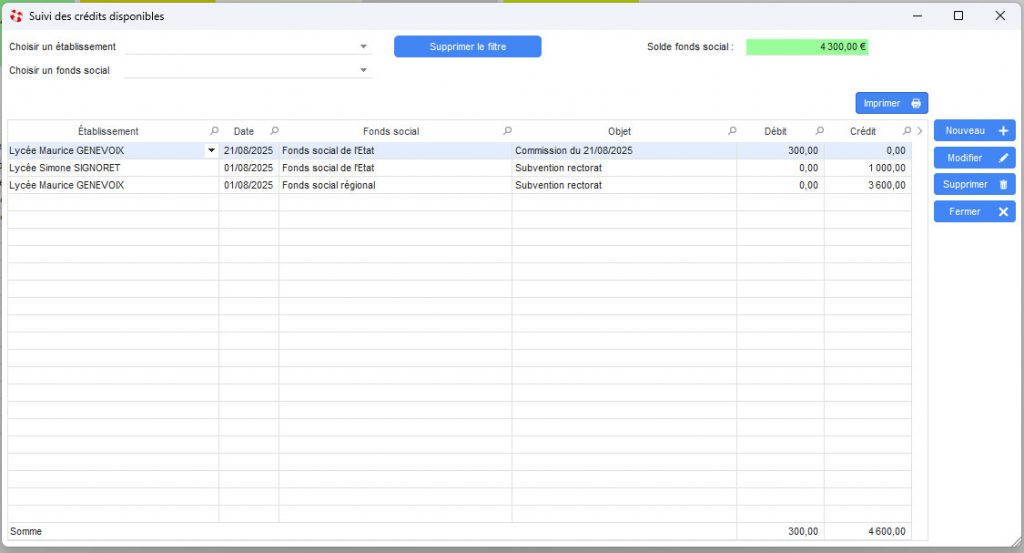Expand more columns with the header chevron arrow
Image resolution: width=1024 pixels, height=553 pixels.
click(x=920, y=131)
